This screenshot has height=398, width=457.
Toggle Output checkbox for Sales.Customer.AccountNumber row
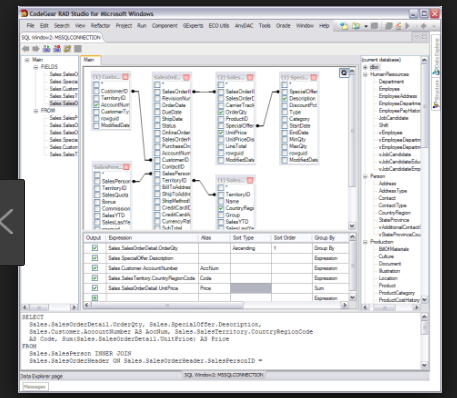[95, 268]
